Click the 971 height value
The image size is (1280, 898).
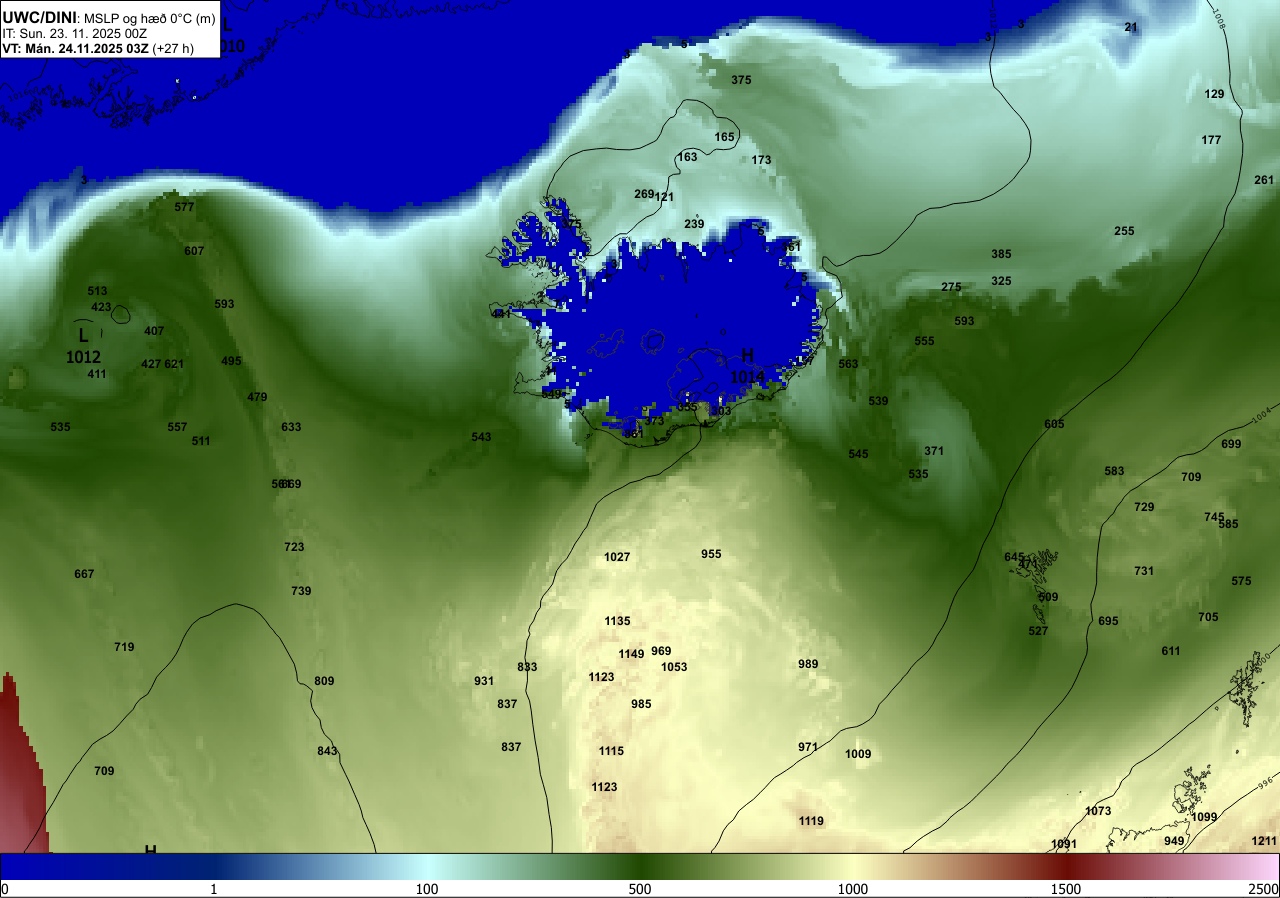pos(808,747)
